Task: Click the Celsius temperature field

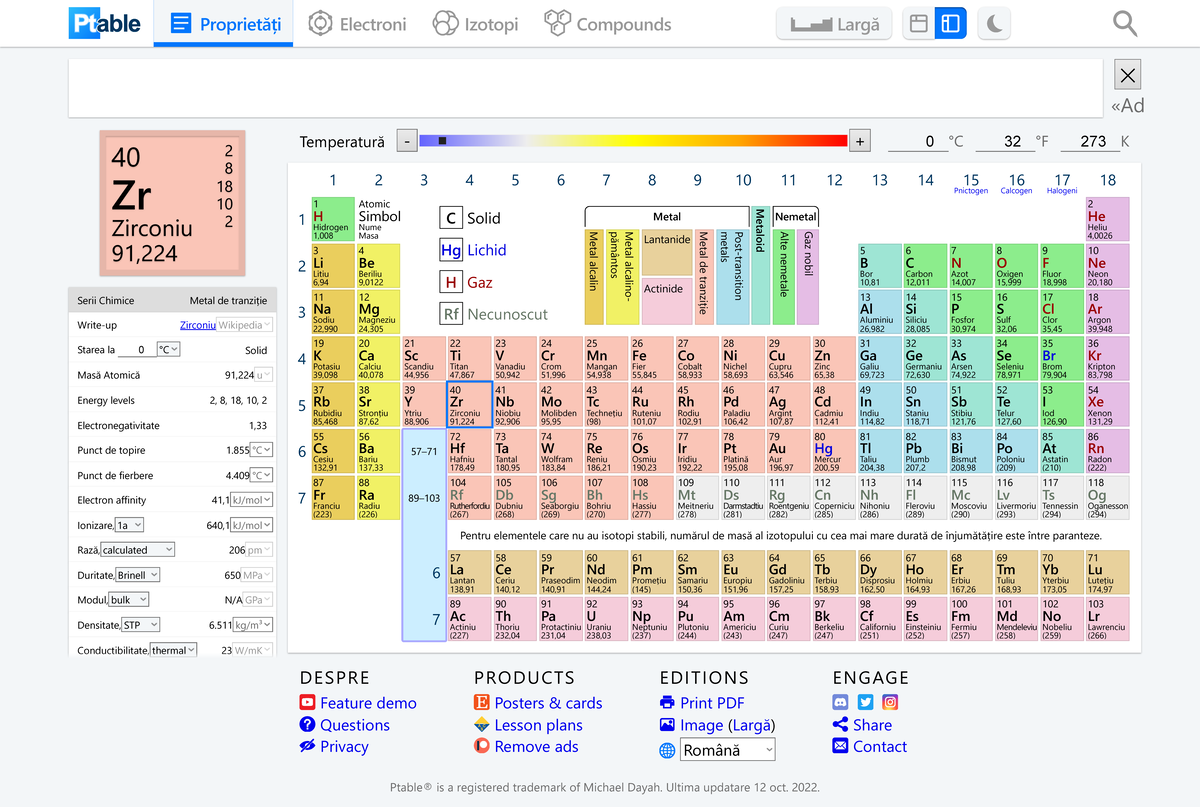Action: pos(917,141)
